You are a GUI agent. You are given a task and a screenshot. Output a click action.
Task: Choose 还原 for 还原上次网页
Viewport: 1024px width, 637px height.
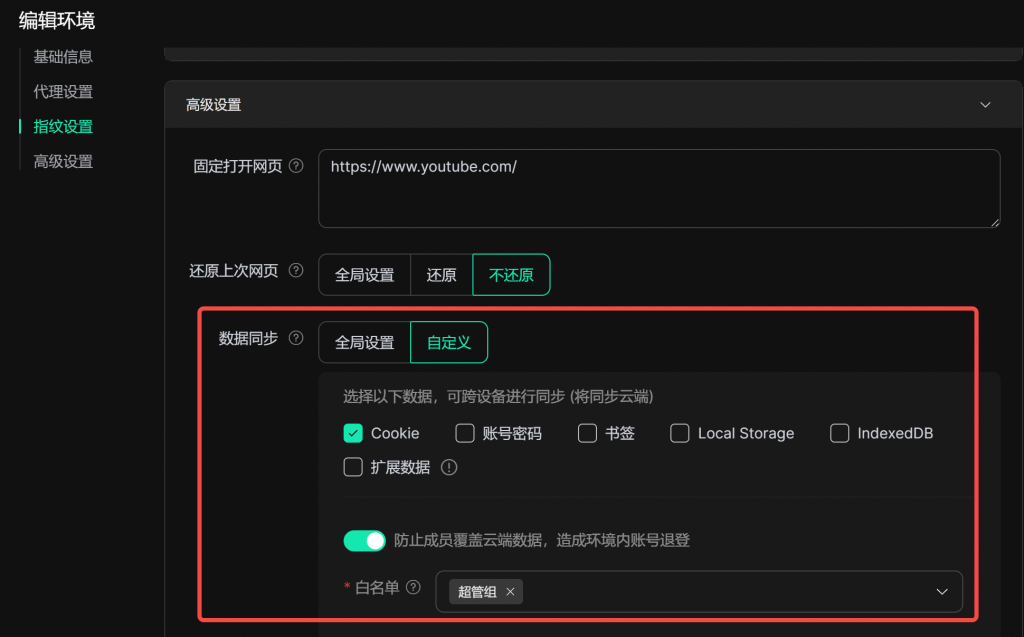pyautogui.click(x=441, y=275)
